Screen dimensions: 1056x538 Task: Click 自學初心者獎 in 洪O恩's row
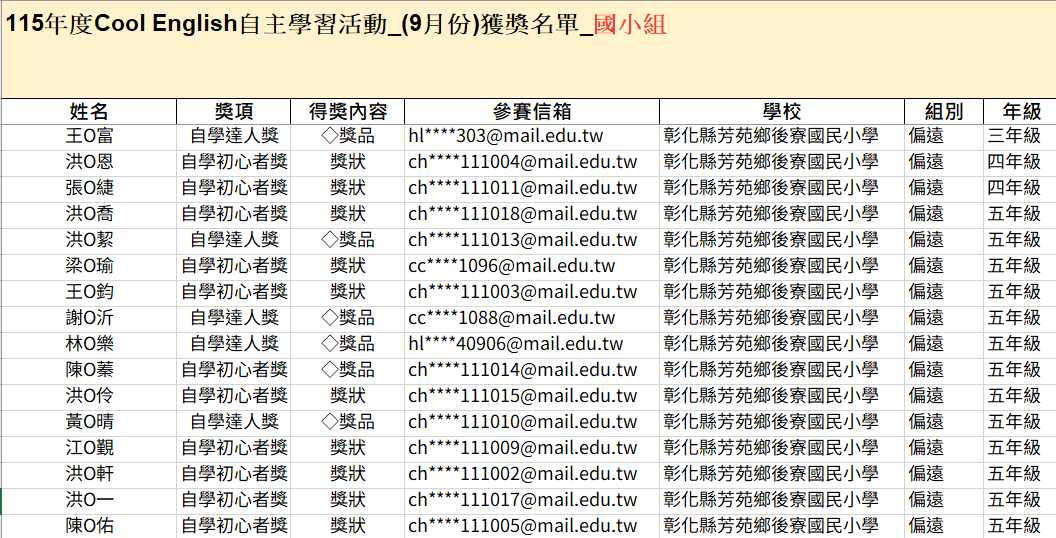click(x=234, y=162)
